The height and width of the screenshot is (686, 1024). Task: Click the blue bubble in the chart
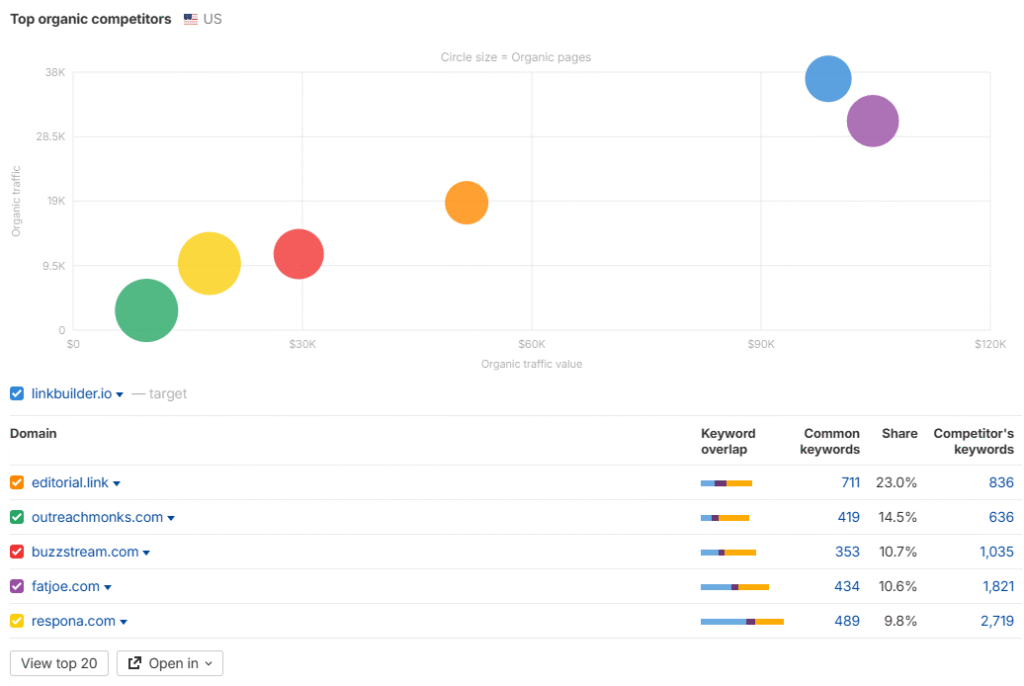(x=828, y=78)
